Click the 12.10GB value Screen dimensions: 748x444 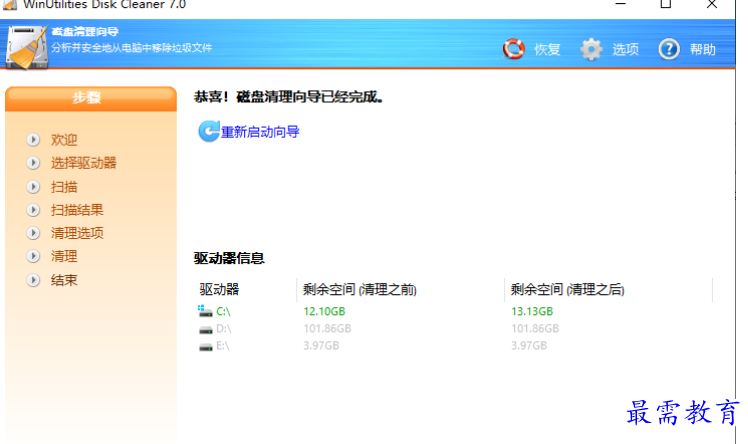click(324, 311)
